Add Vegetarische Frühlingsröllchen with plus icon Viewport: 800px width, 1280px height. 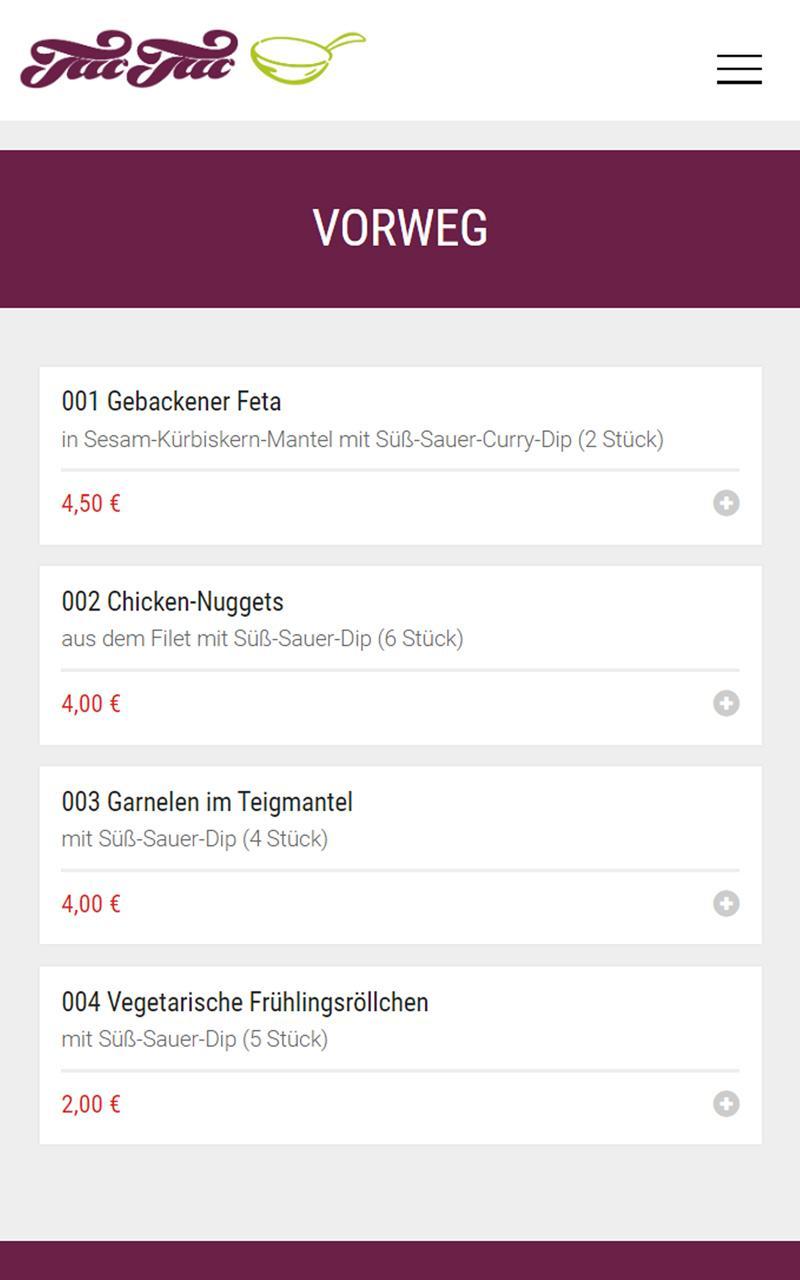point(726,1103)
